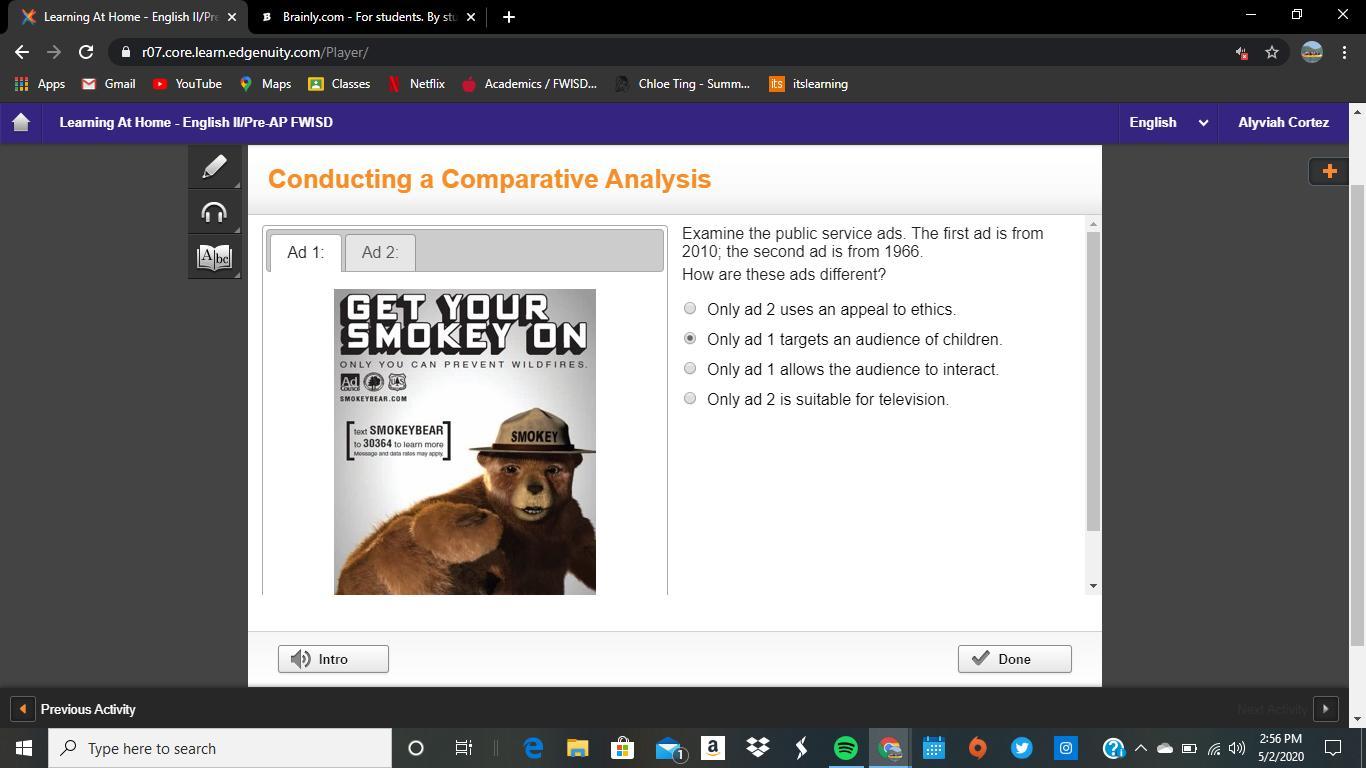Viewport: 1366px width, 768px height.
Task: Close the Brainly.com tab
Action: 471,17
